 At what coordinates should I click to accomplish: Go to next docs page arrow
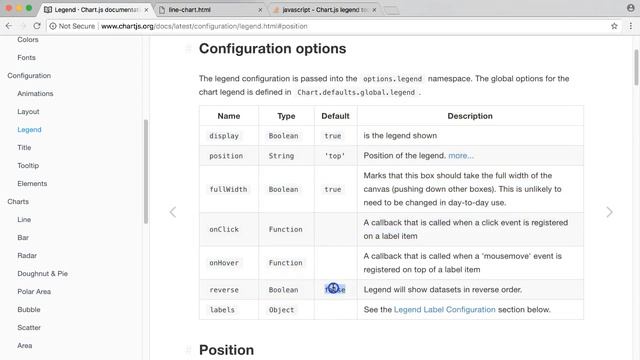tap(609, 212)
